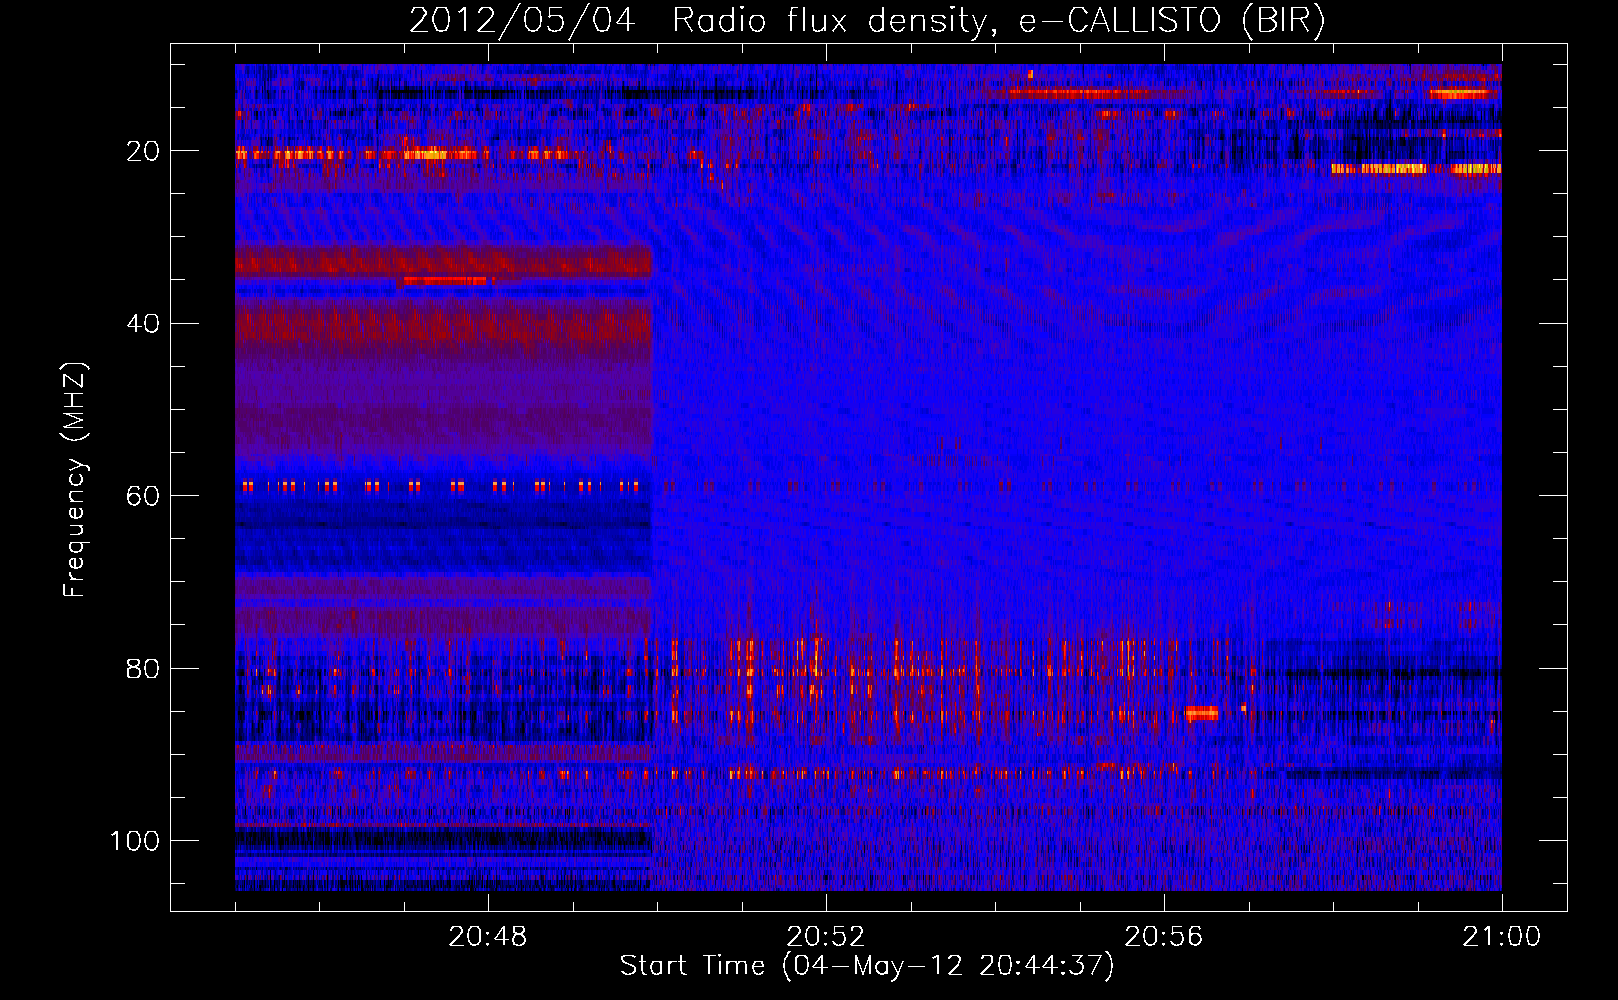Click the frequency tick label '60'

tap(144, 496)
